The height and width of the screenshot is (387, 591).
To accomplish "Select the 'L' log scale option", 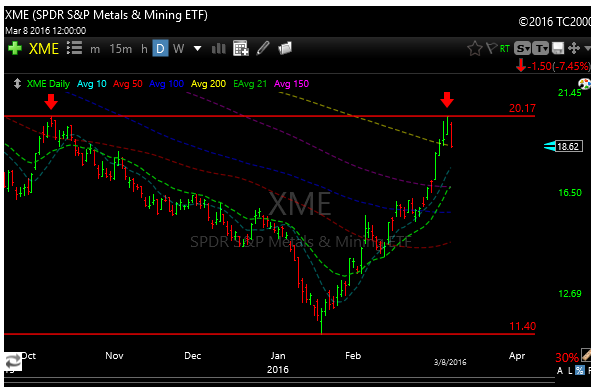I will pyautogui.click(x=570, y=371).
